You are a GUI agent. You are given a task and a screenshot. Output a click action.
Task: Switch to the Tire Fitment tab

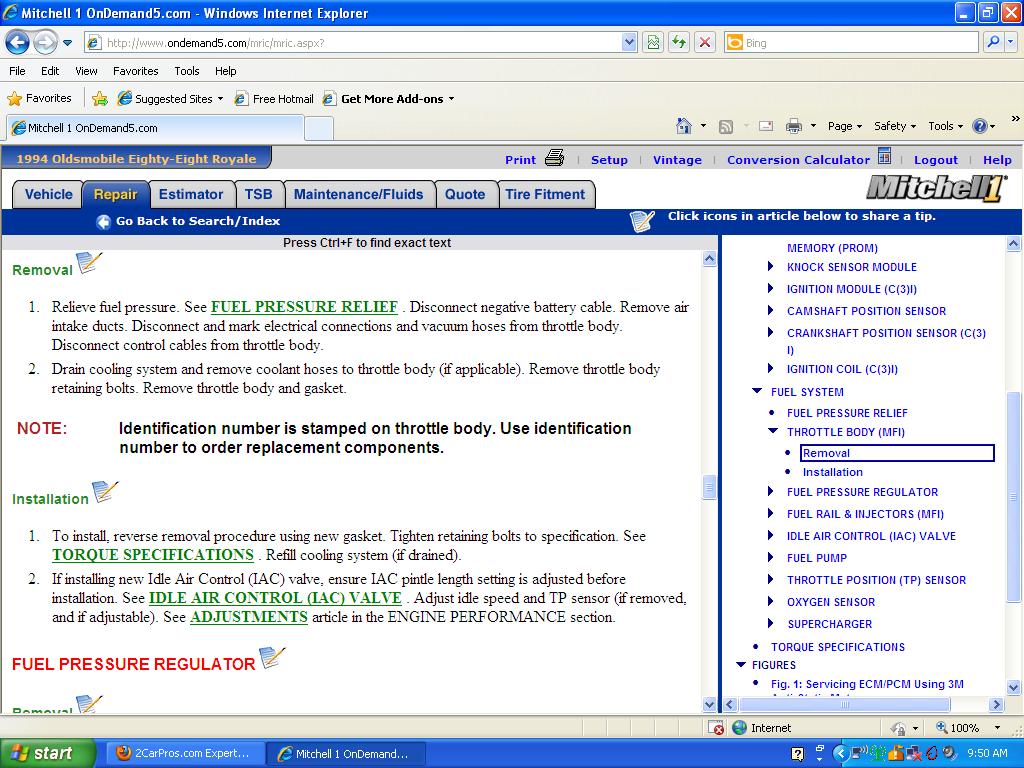[545, 194]
